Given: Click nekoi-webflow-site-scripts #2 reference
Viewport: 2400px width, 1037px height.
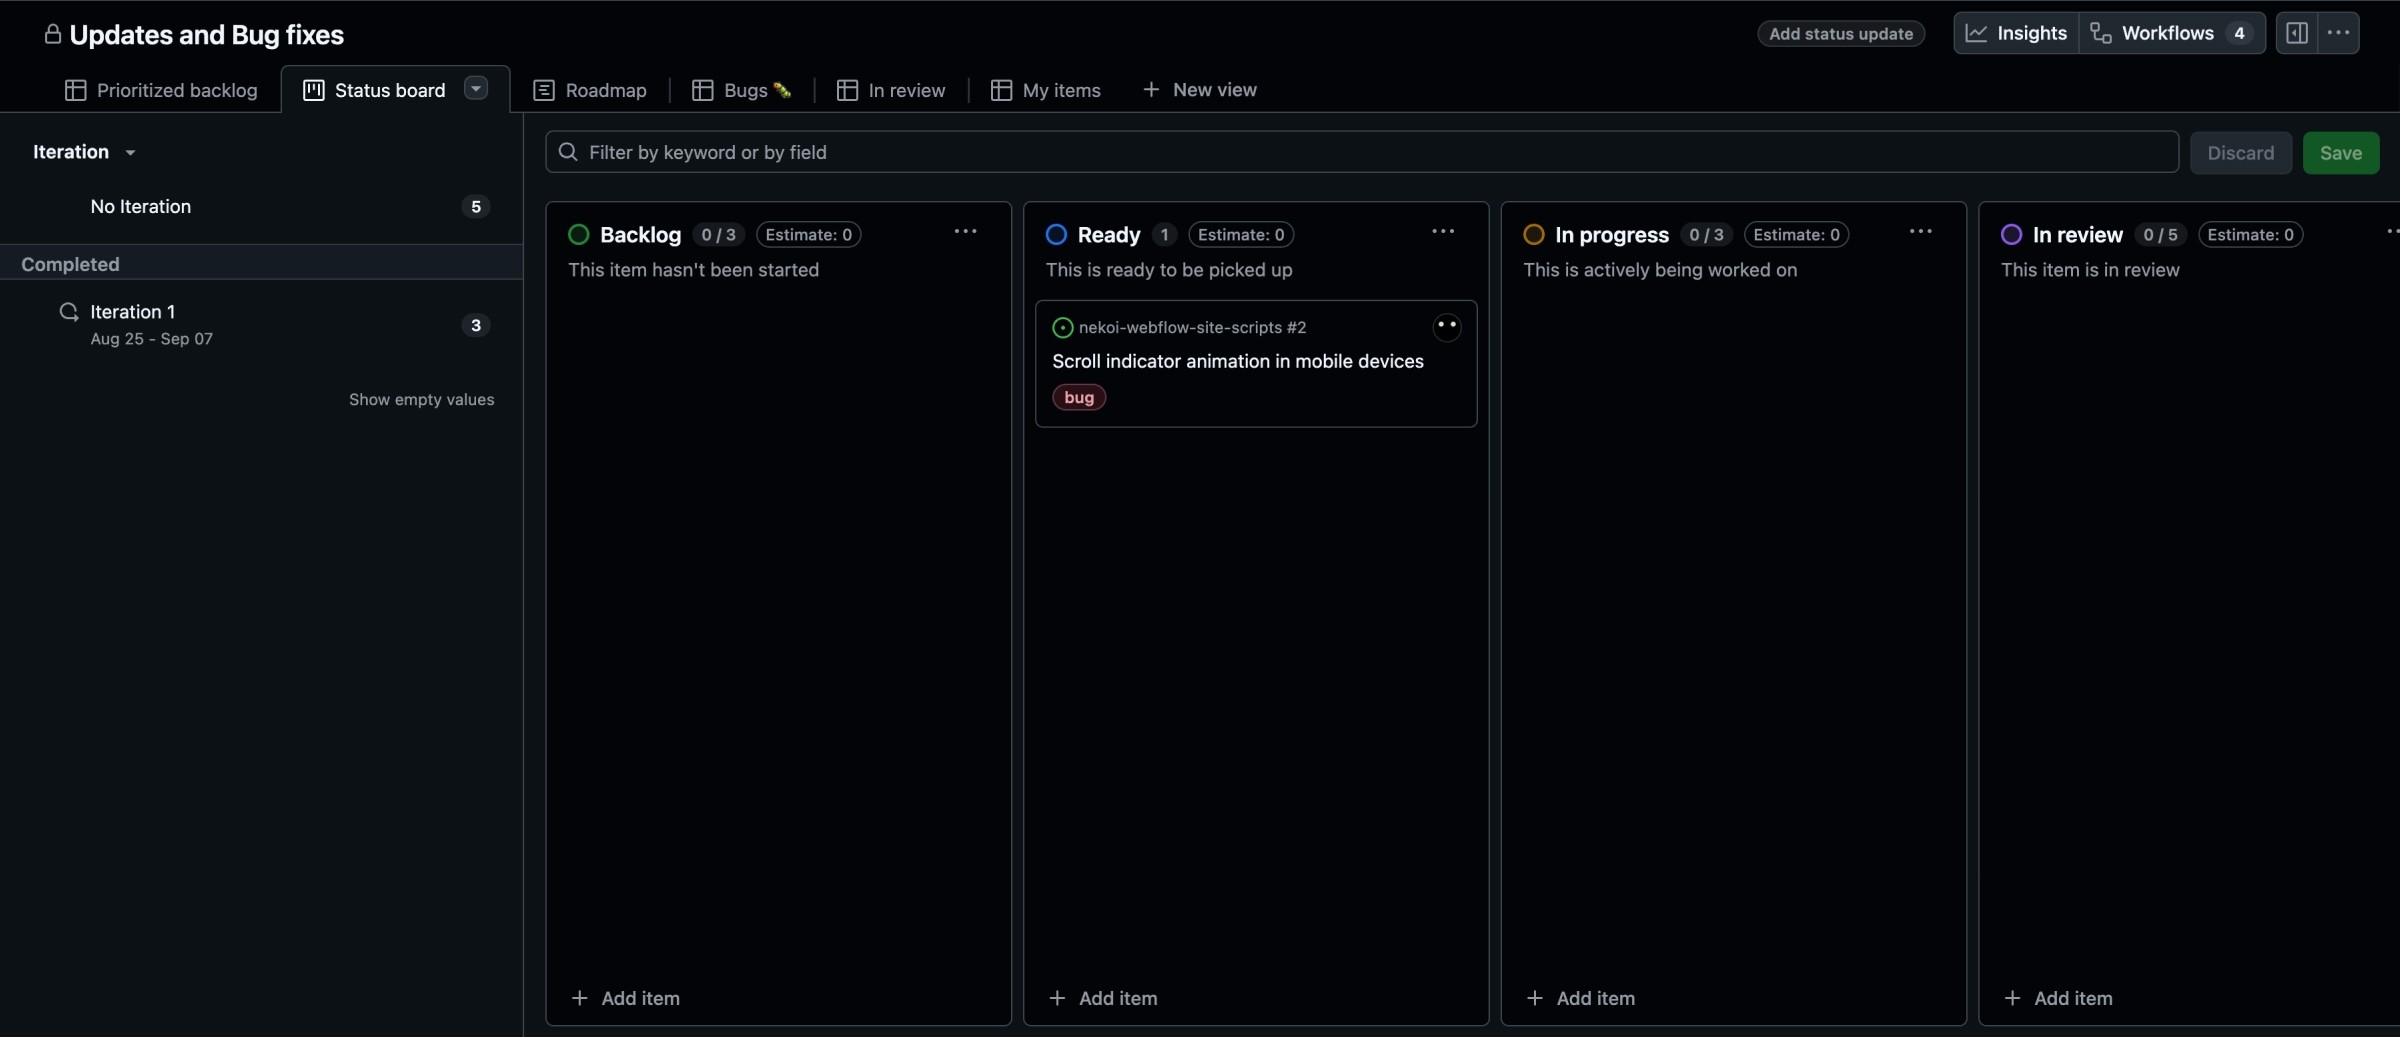Looking at the screenshot, I should coord(1192,327).
